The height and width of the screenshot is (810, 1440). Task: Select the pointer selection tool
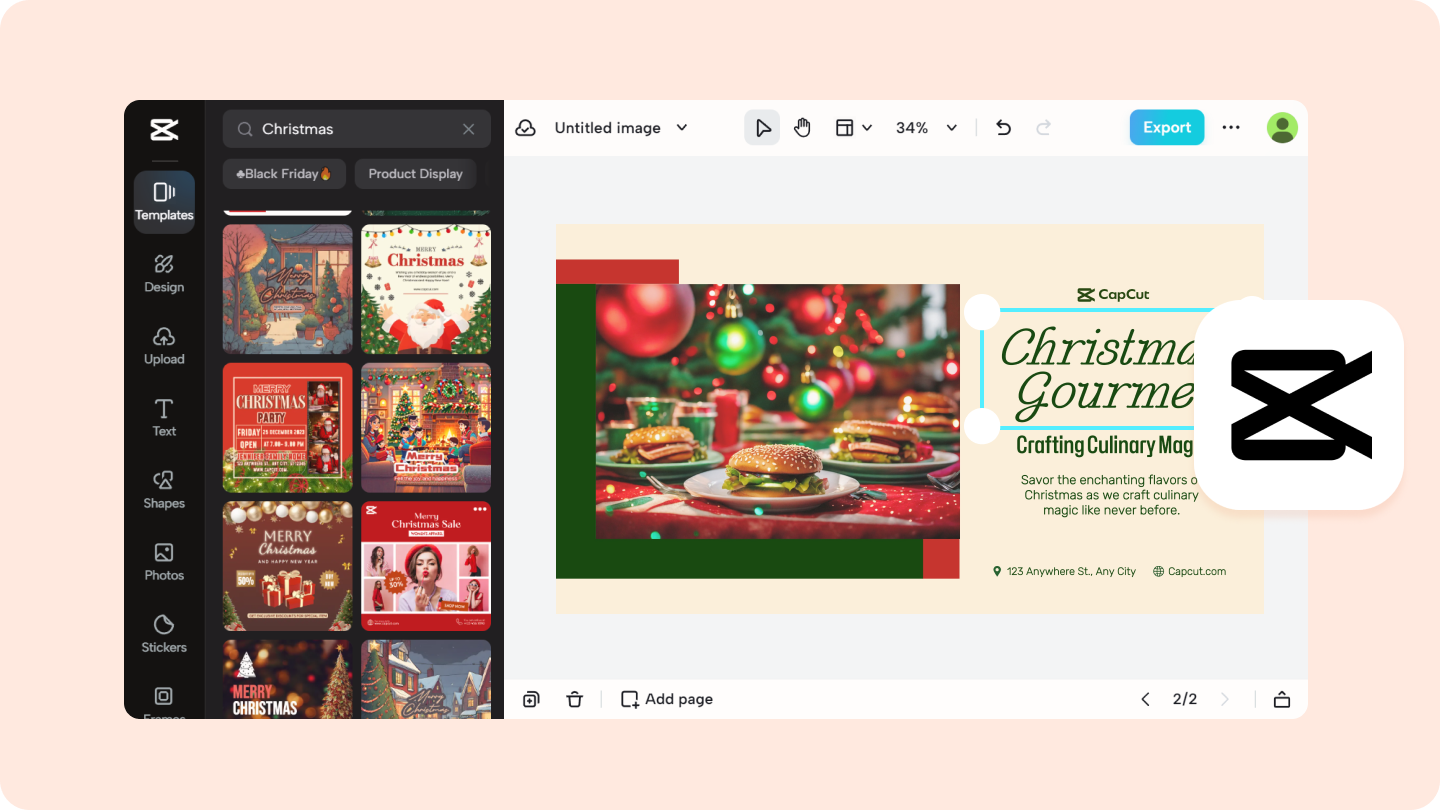(x=761, y=127)
